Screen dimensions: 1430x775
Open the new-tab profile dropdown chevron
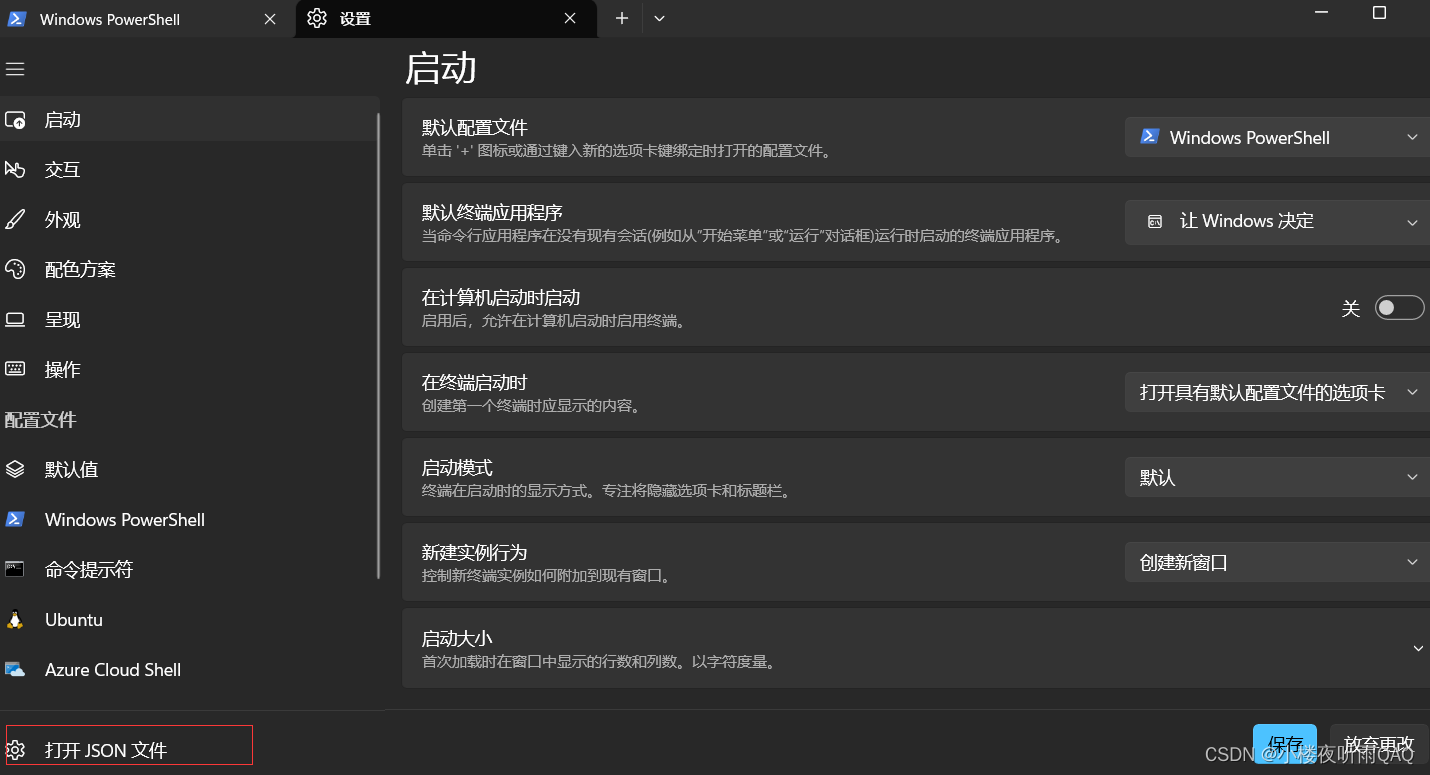pyautogui.click(x=659, y=18)
